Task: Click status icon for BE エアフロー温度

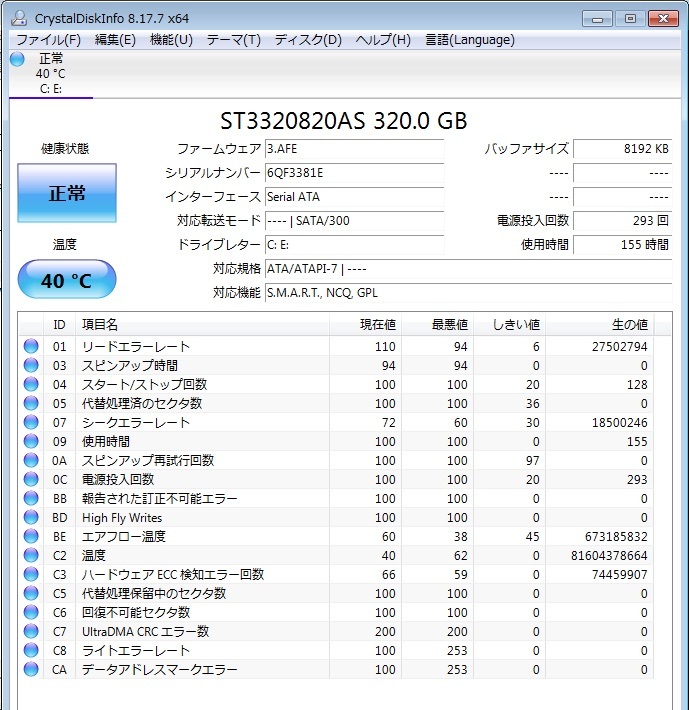Action: tap(31, 536)
